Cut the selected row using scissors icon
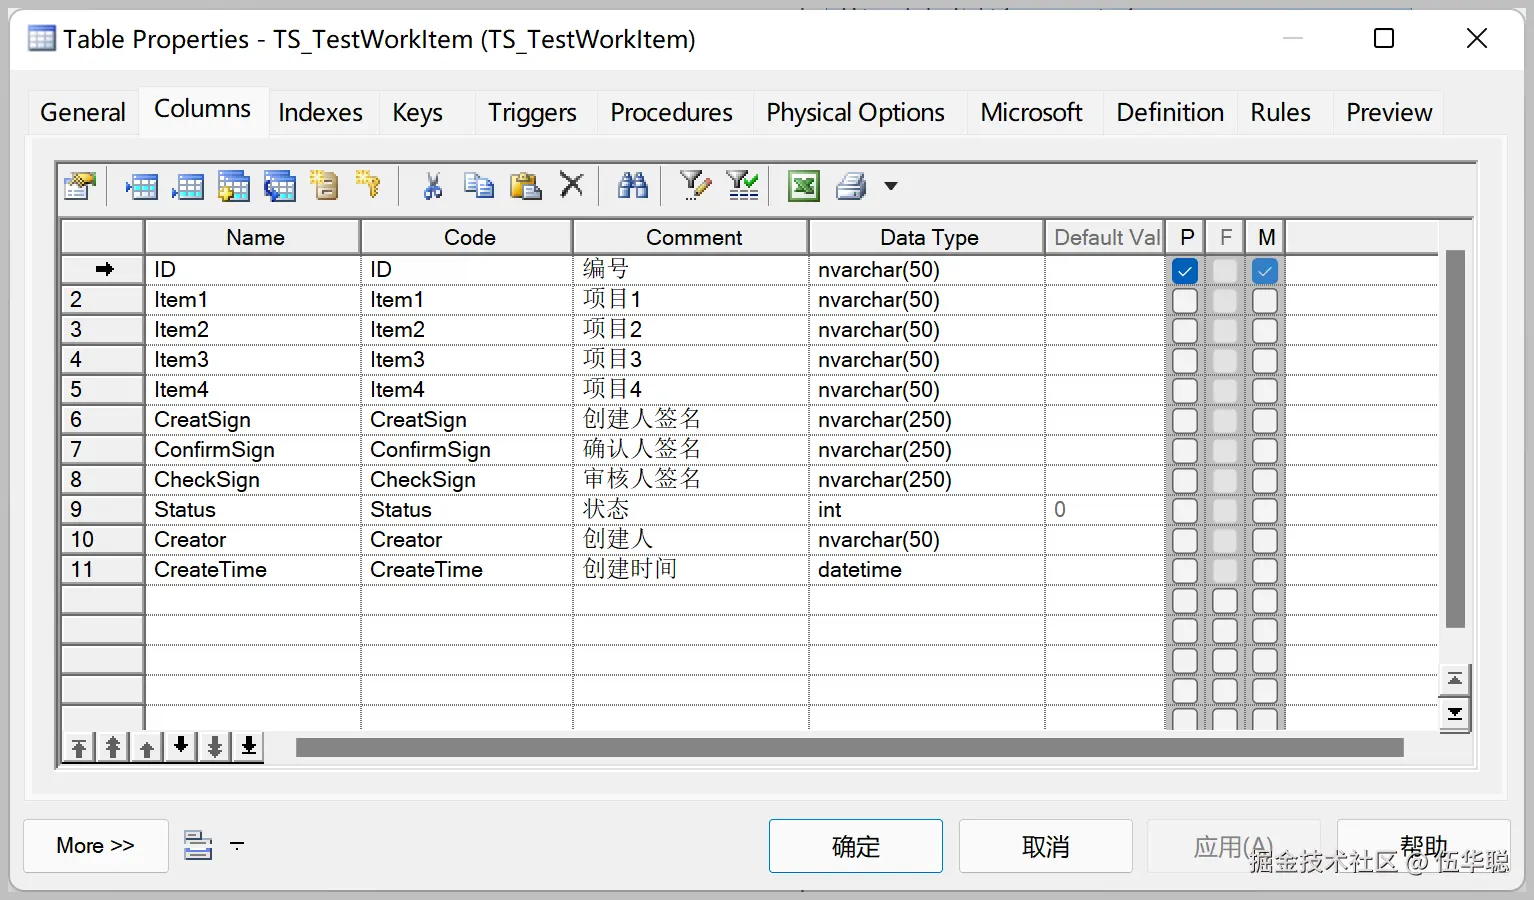Screen dimensions: 1534x900 pyautogui.click(x=432, y=186)
